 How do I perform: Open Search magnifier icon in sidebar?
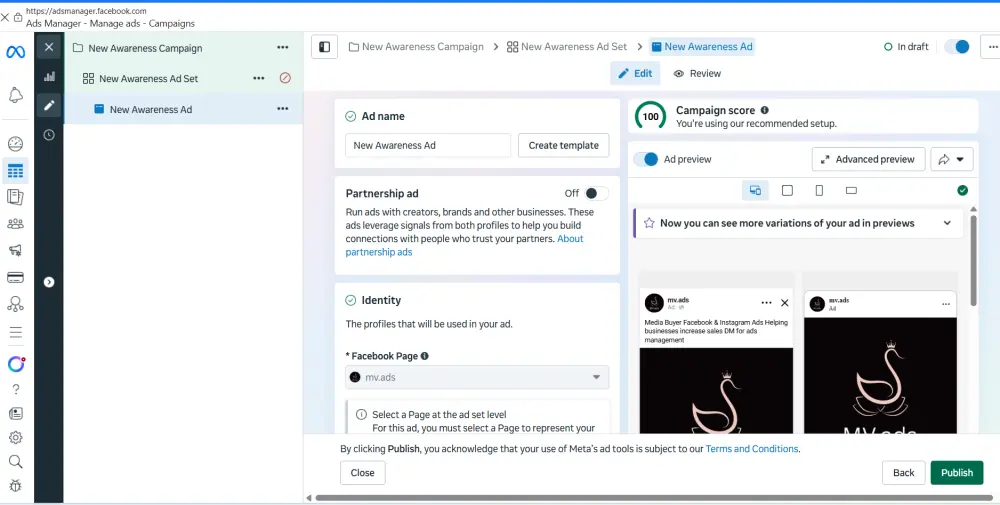[15, 462]
